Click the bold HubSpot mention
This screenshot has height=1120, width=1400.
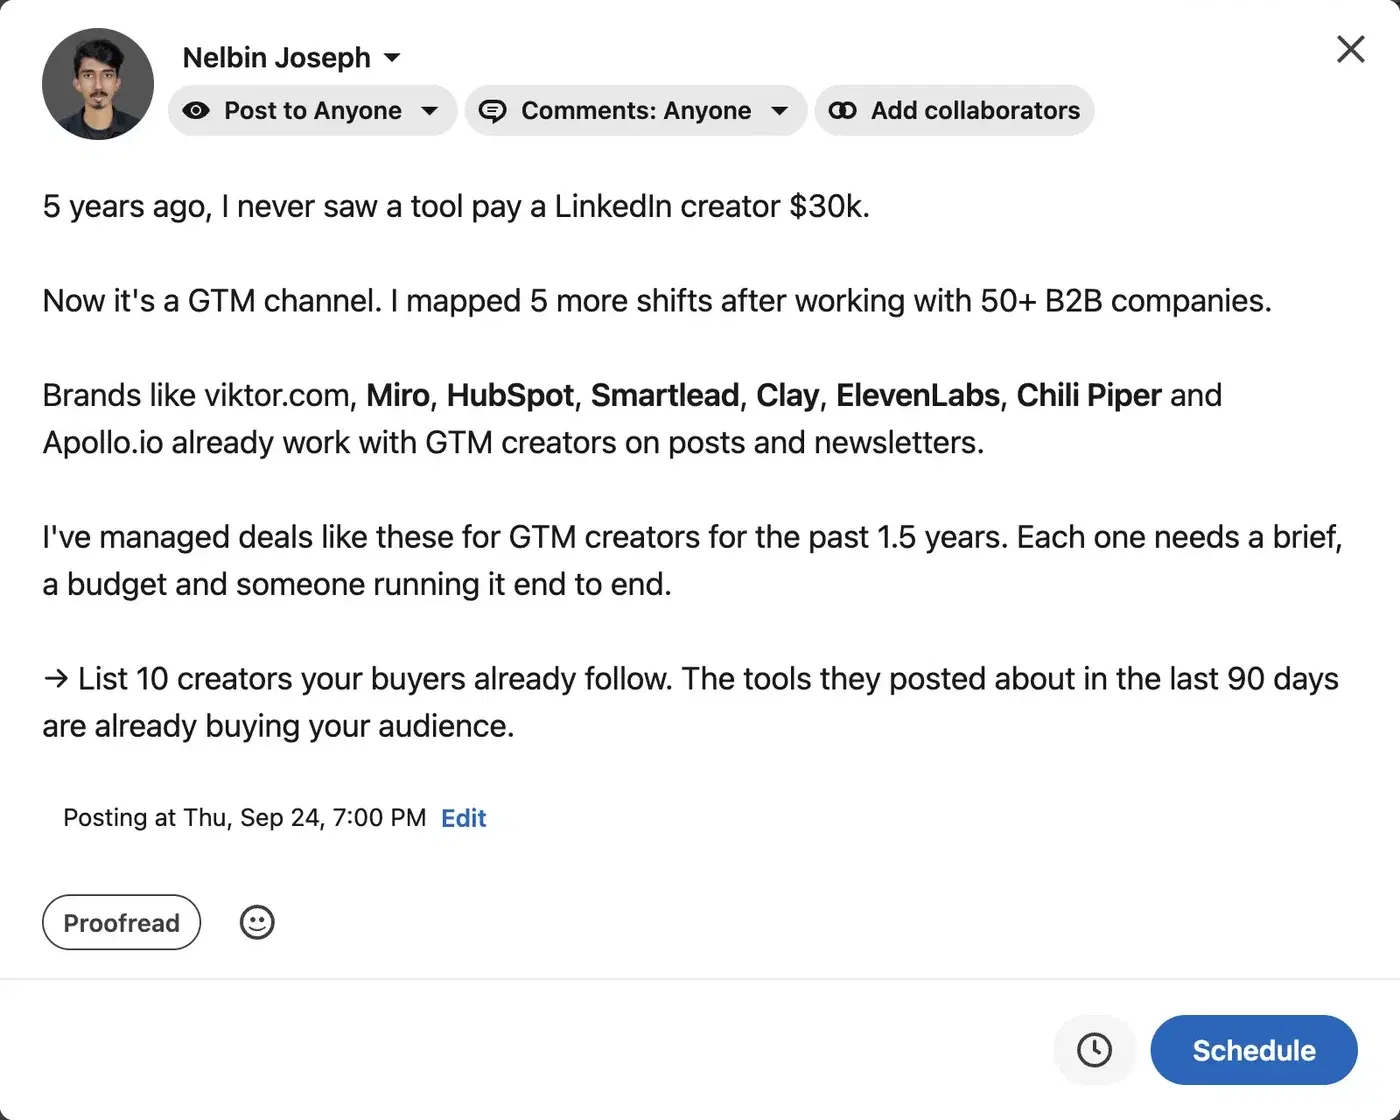pyautogui.click(x=510, y=395)
